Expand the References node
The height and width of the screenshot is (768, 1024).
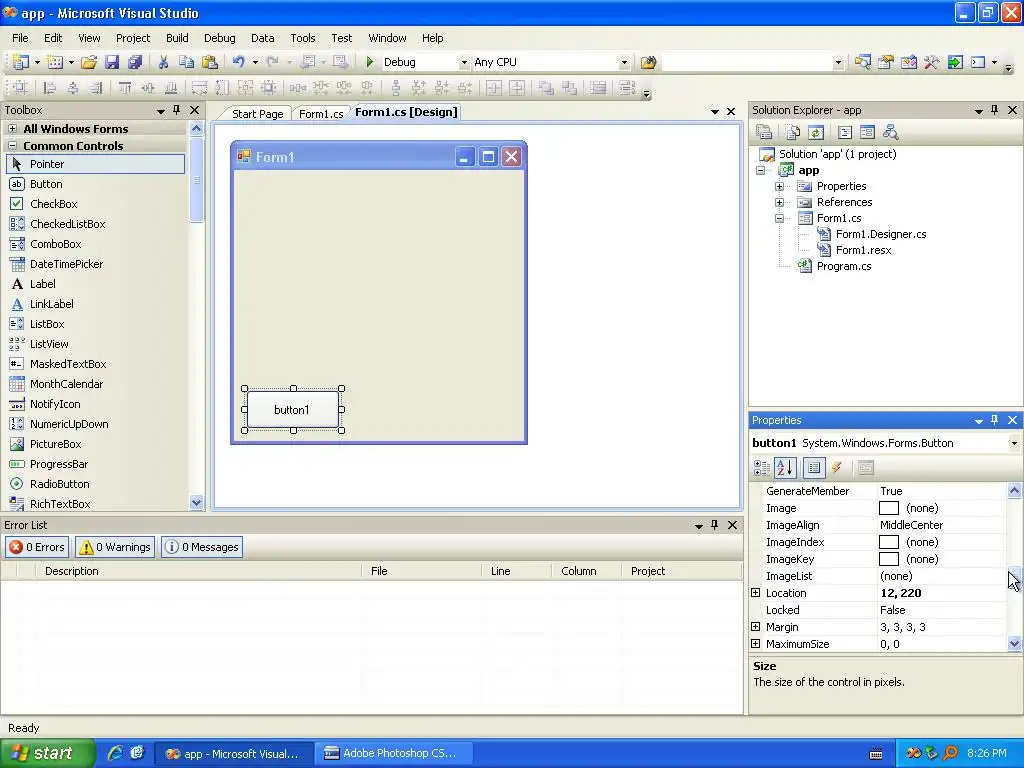coord(779,202)
